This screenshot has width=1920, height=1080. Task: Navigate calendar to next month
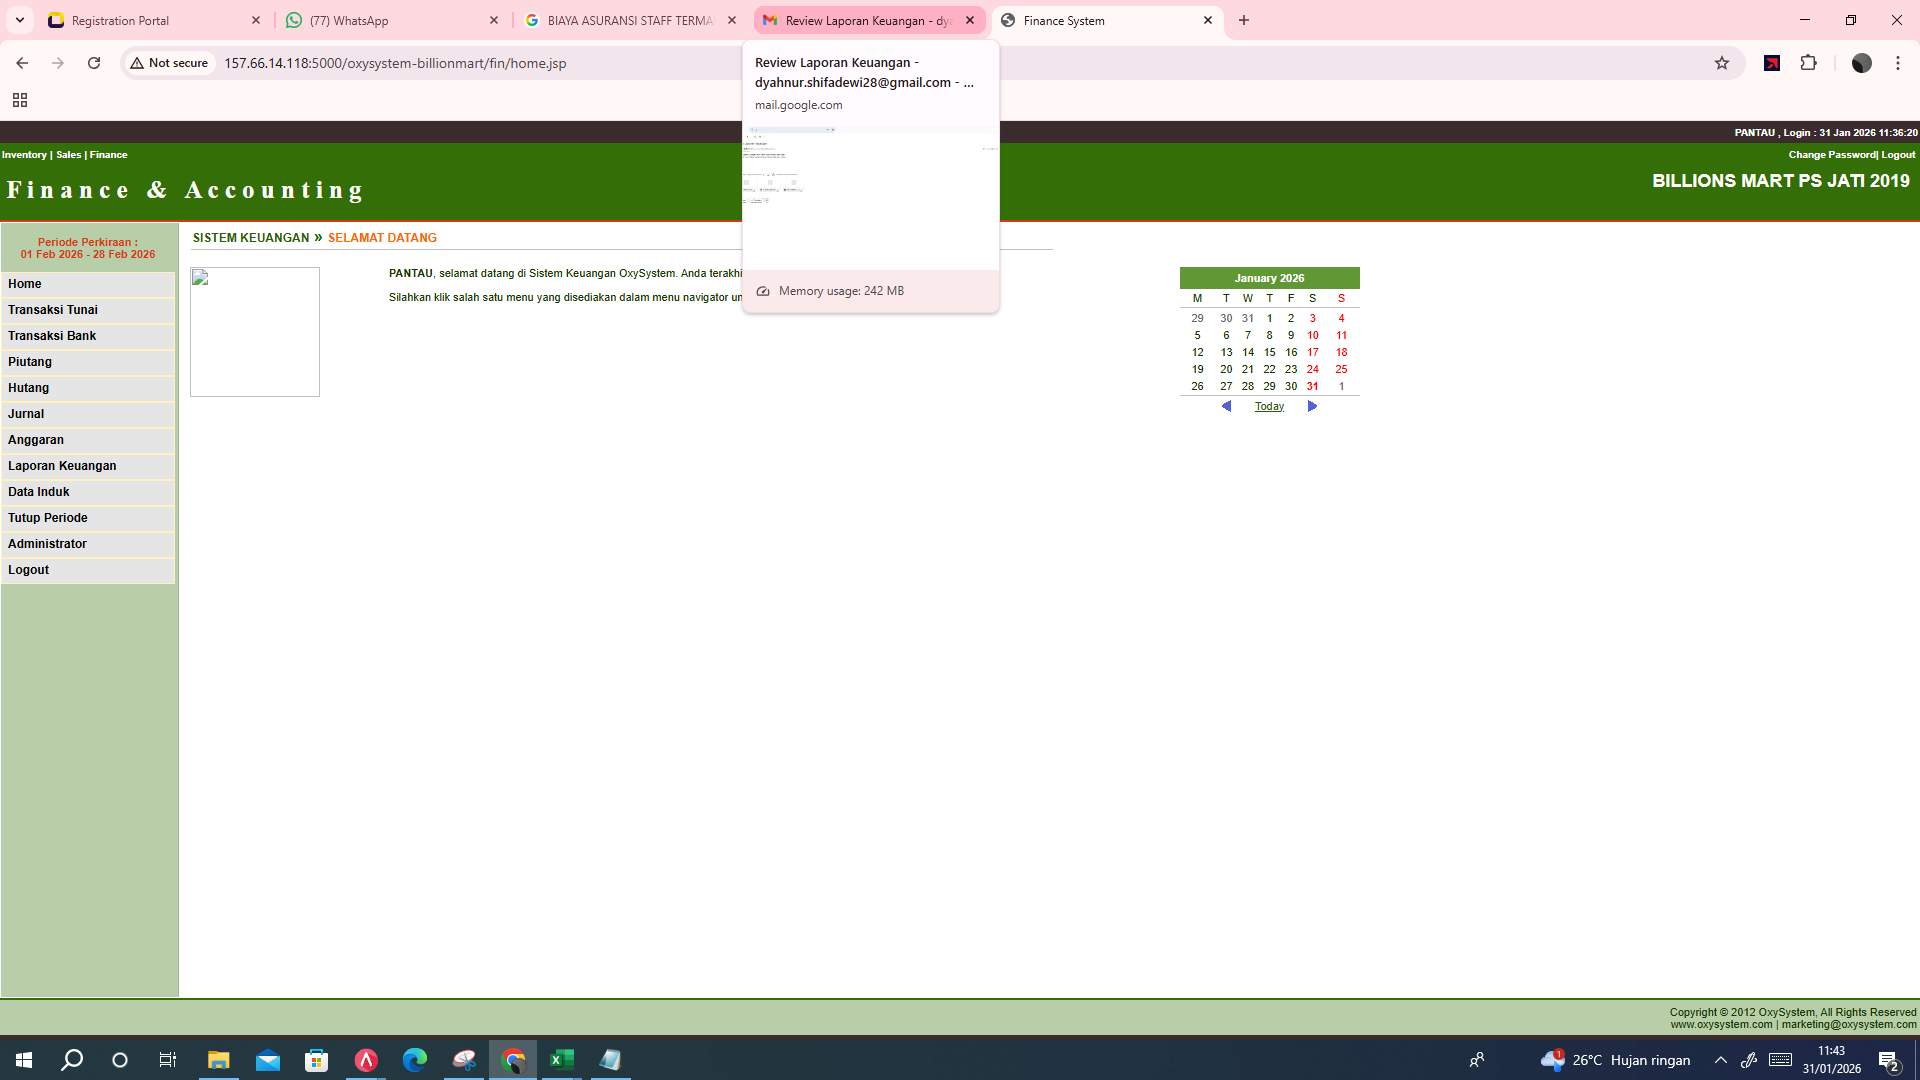(x=1312, y=406)
